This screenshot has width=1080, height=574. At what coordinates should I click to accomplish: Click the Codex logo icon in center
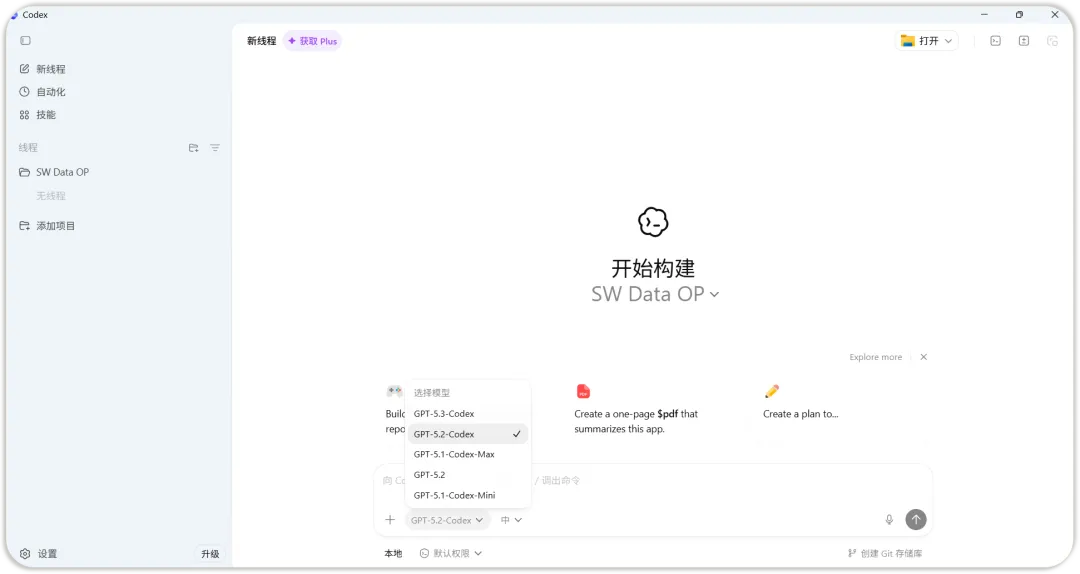pyautogui.click(x=653, y=222)
